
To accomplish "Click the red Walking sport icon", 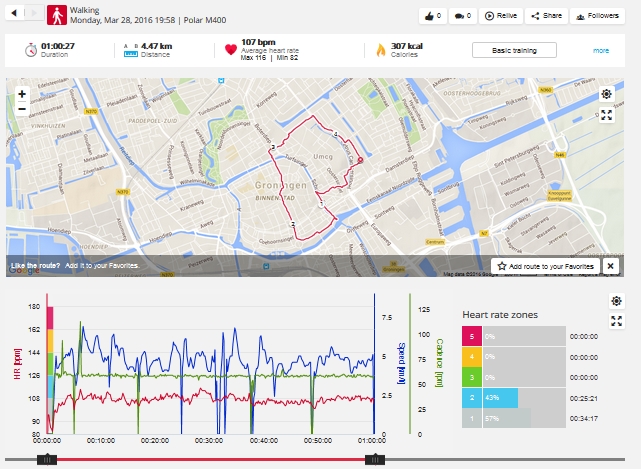I will 57,14.
